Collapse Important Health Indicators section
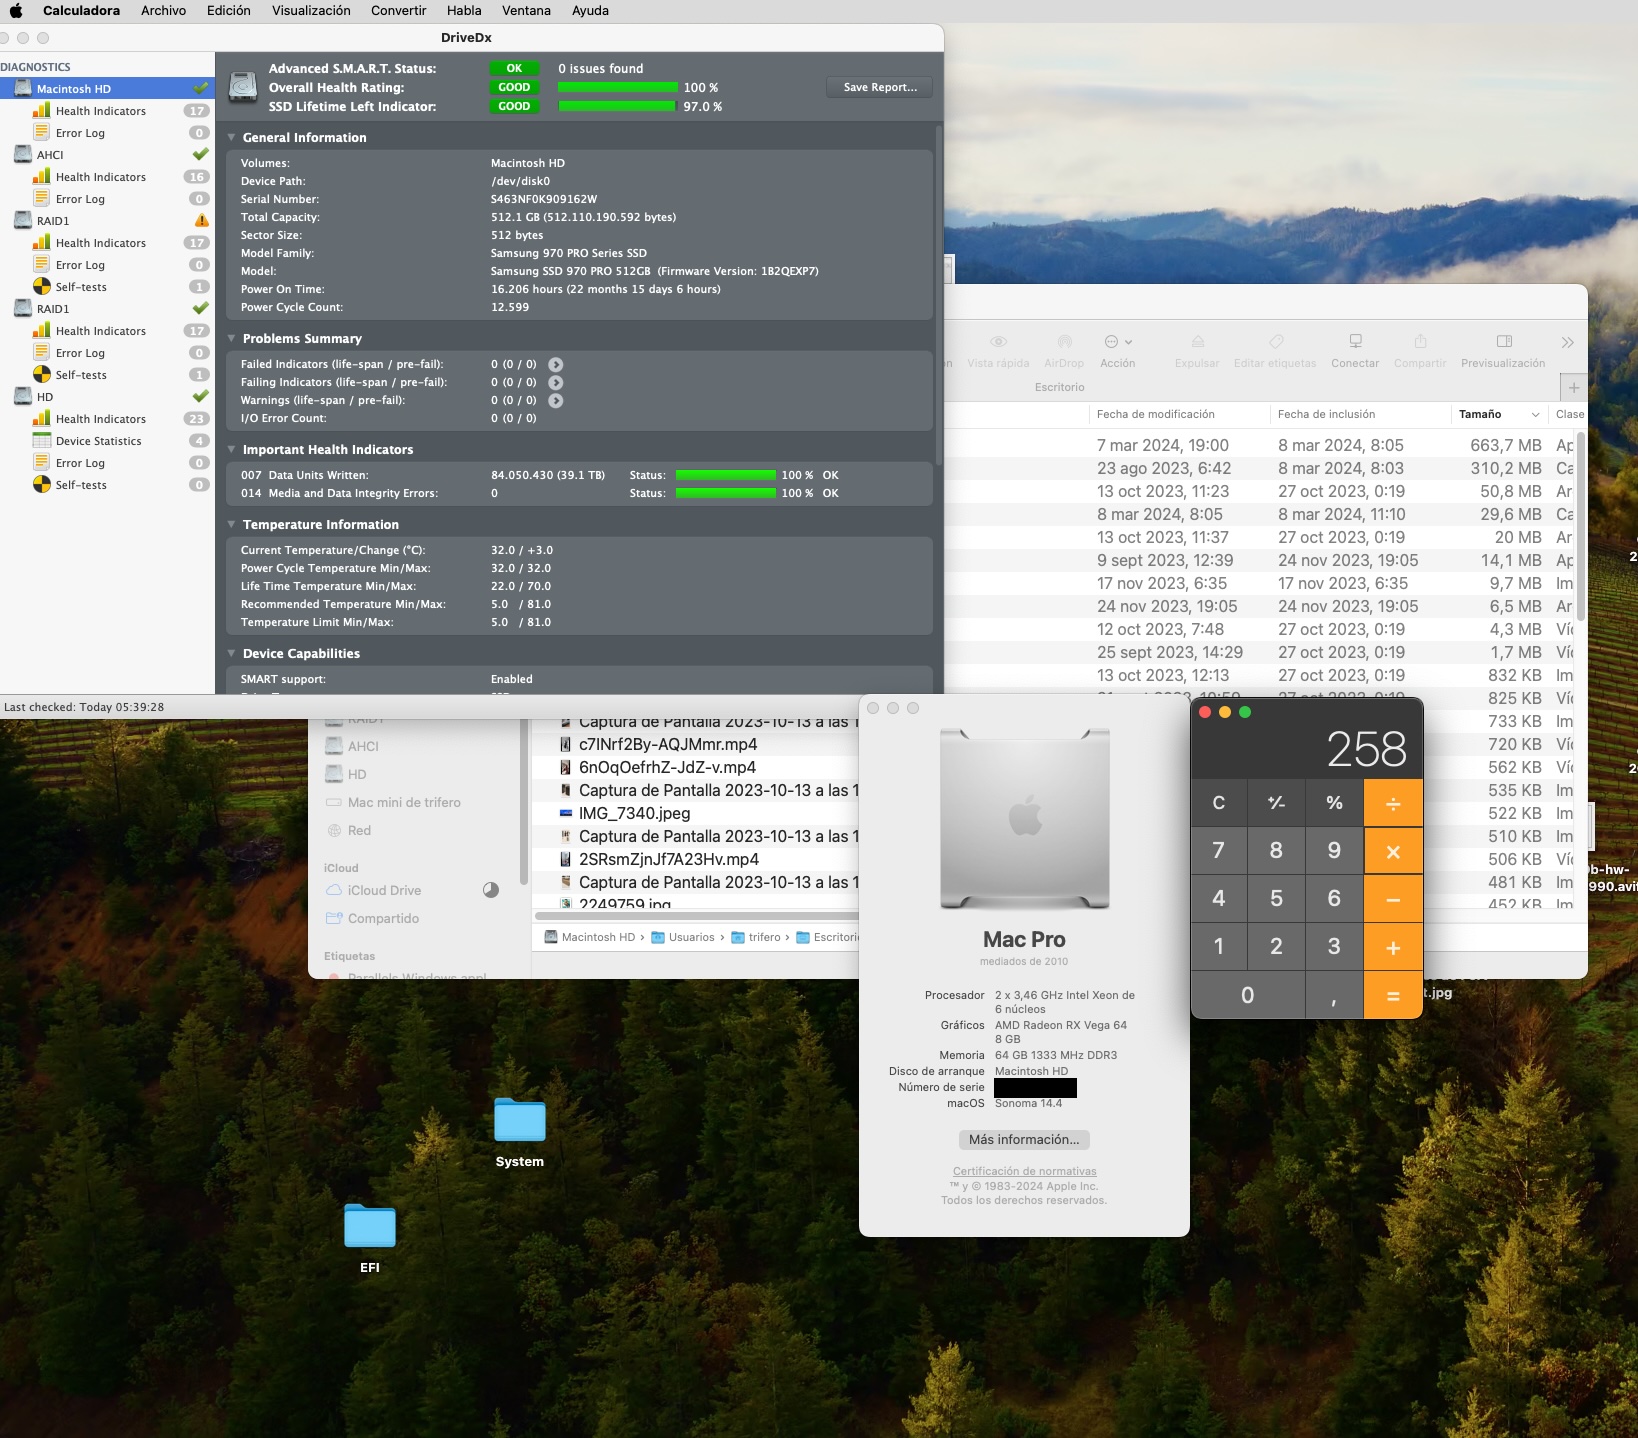The width and height of the screenshot is (1638, 1438). [232, 450]
